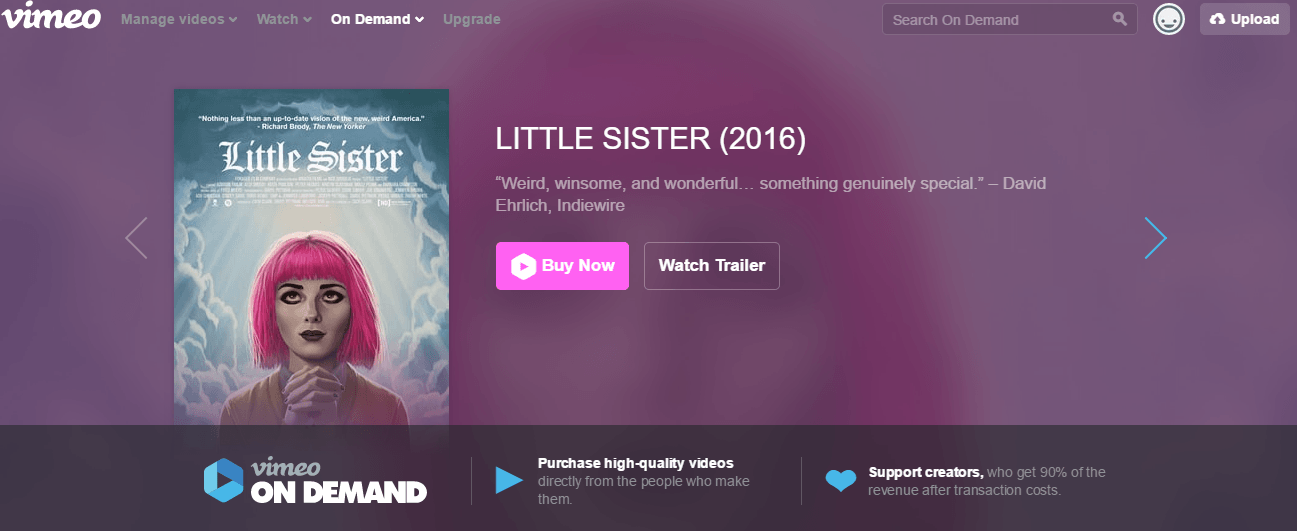
Task: Click the blue heart icon
Action: 840,481
